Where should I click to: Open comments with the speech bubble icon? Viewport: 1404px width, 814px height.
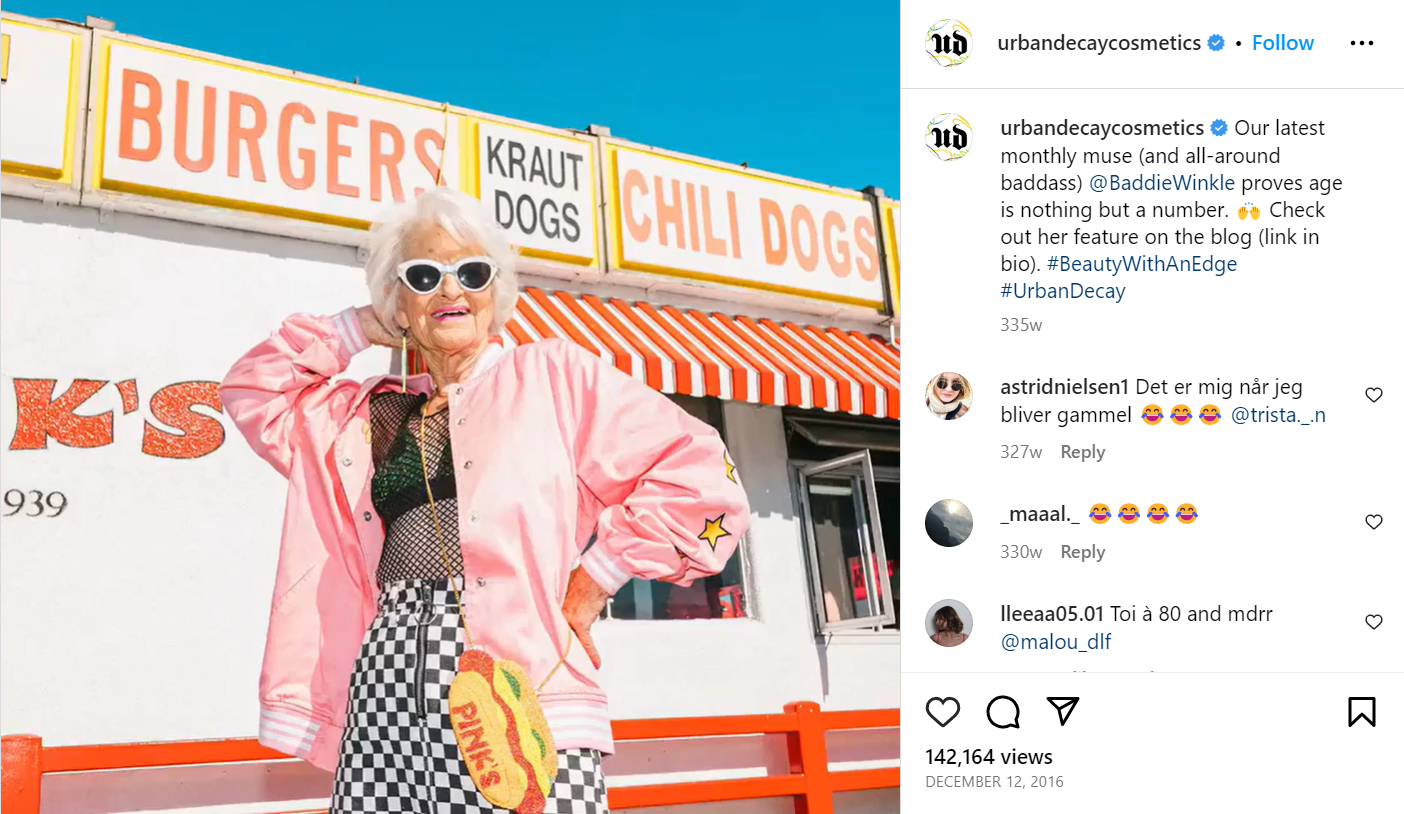click(x=1002, y=711)
